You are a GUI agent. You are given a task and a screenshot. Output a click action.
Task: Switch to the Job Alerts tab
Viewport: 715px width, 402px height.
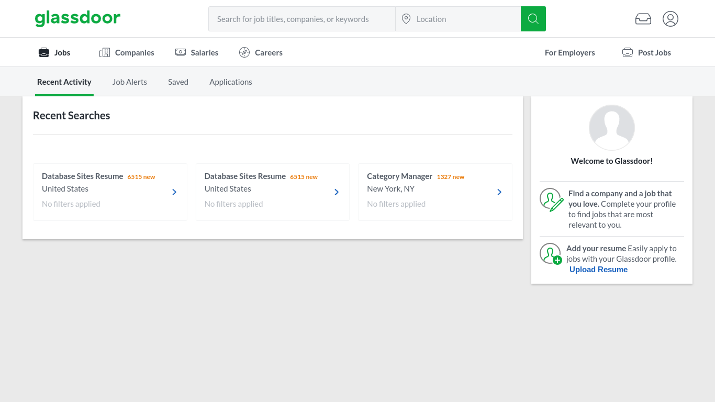click(130, 82)
